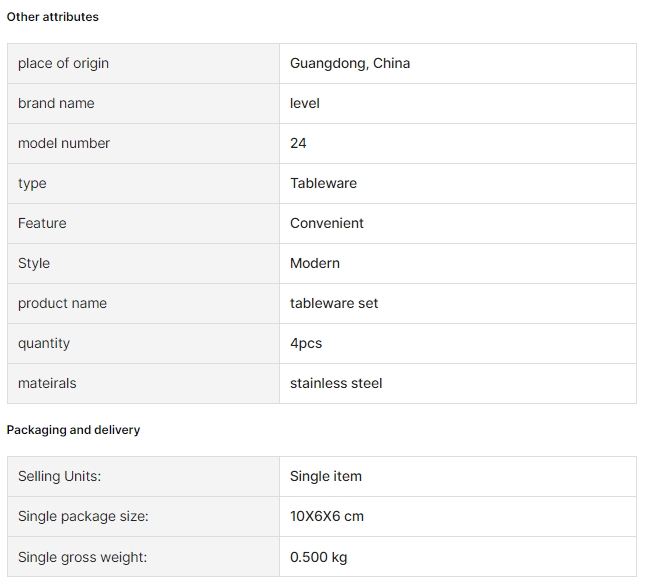The width and height of the screenshot is (645, 587).
Task: Click the model number label
Action: pyautogui.click(x=64, y=143)
